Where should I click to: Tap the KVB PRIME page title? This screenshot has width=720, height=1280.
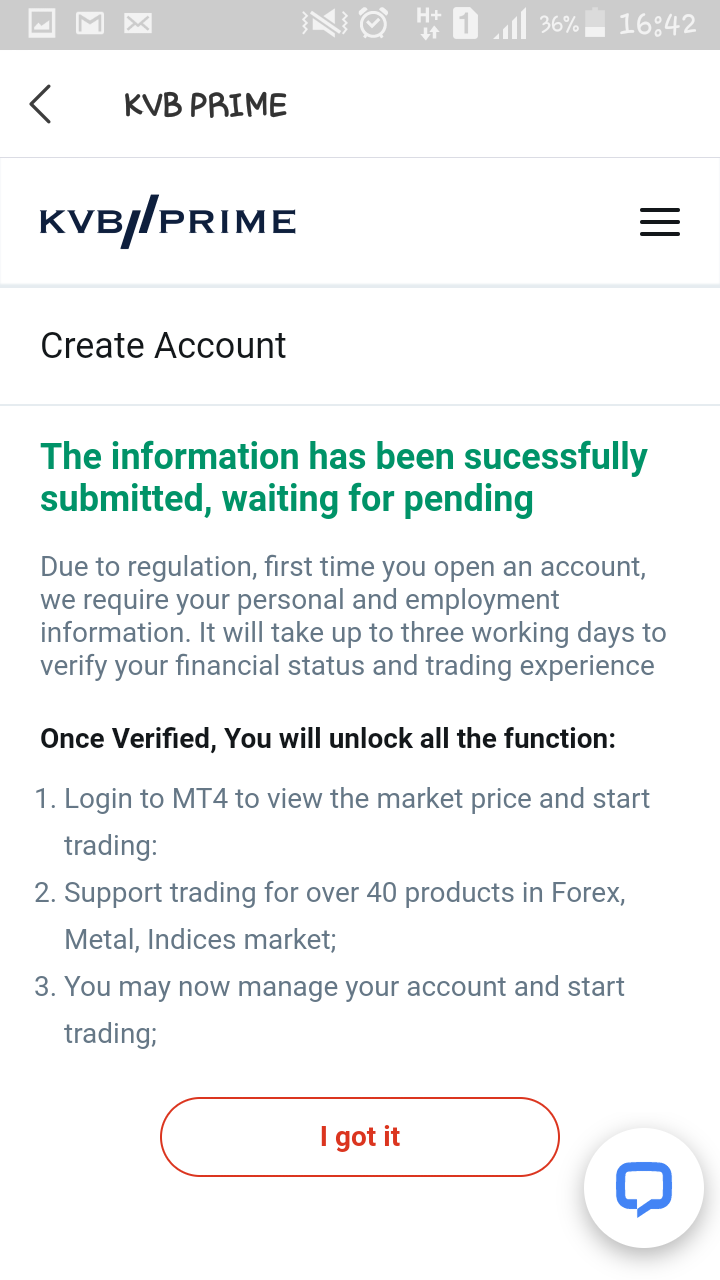tap(205, 105)
